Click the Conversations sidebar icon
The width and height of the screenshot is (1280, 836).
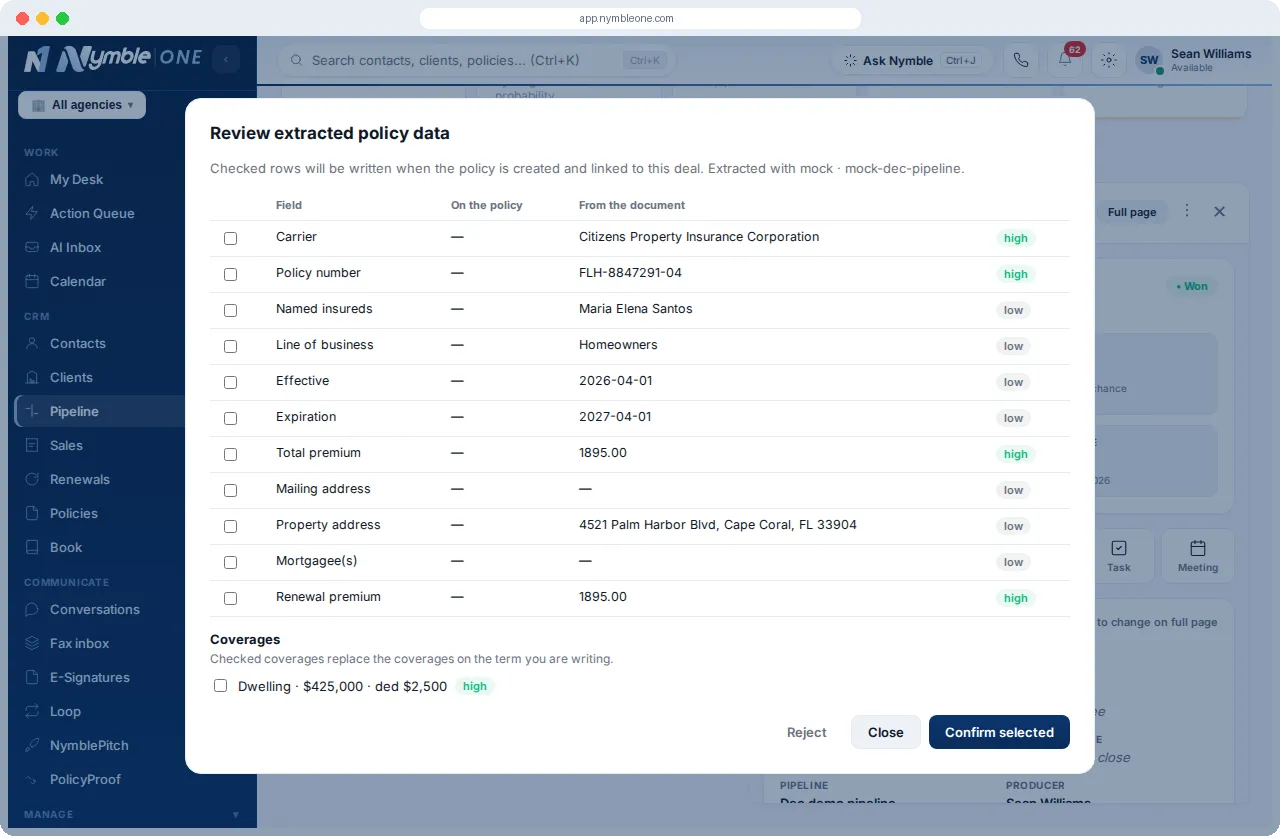coord(32,610)
